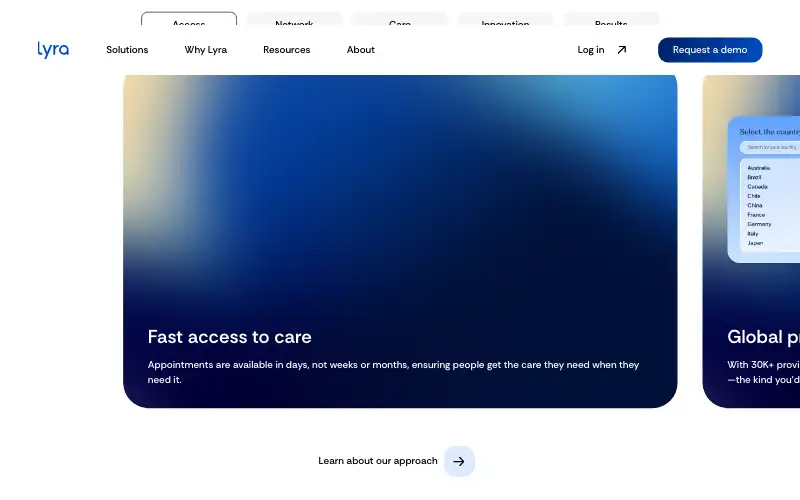Open the About menu
This screenshot has height=500, width=800.
pos(361,50)
